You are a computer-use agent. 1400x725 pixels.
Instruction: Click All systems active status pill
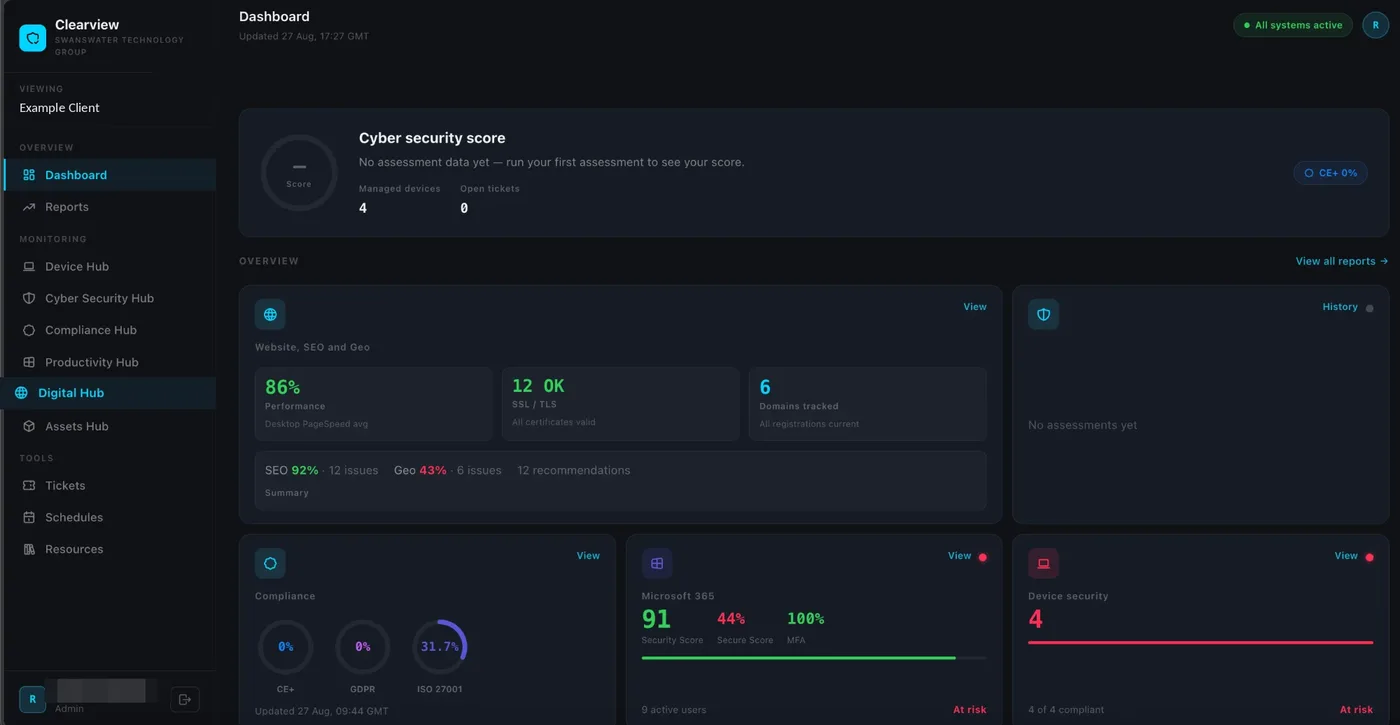click(1293, 25)
